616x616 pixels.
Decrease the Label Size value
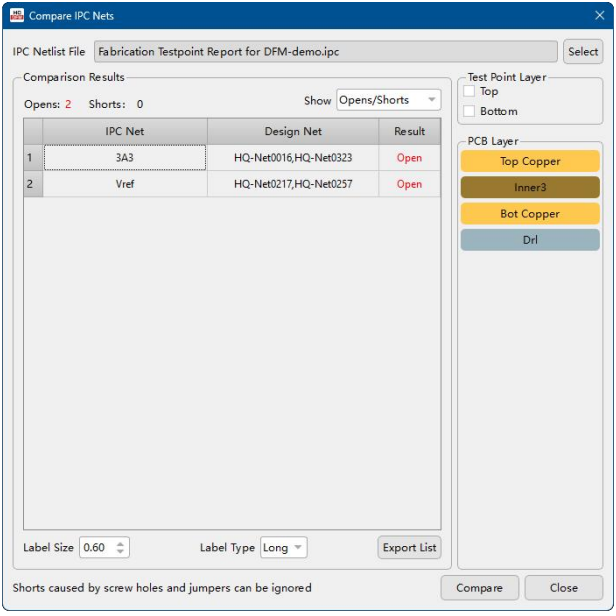click(121, 552)
